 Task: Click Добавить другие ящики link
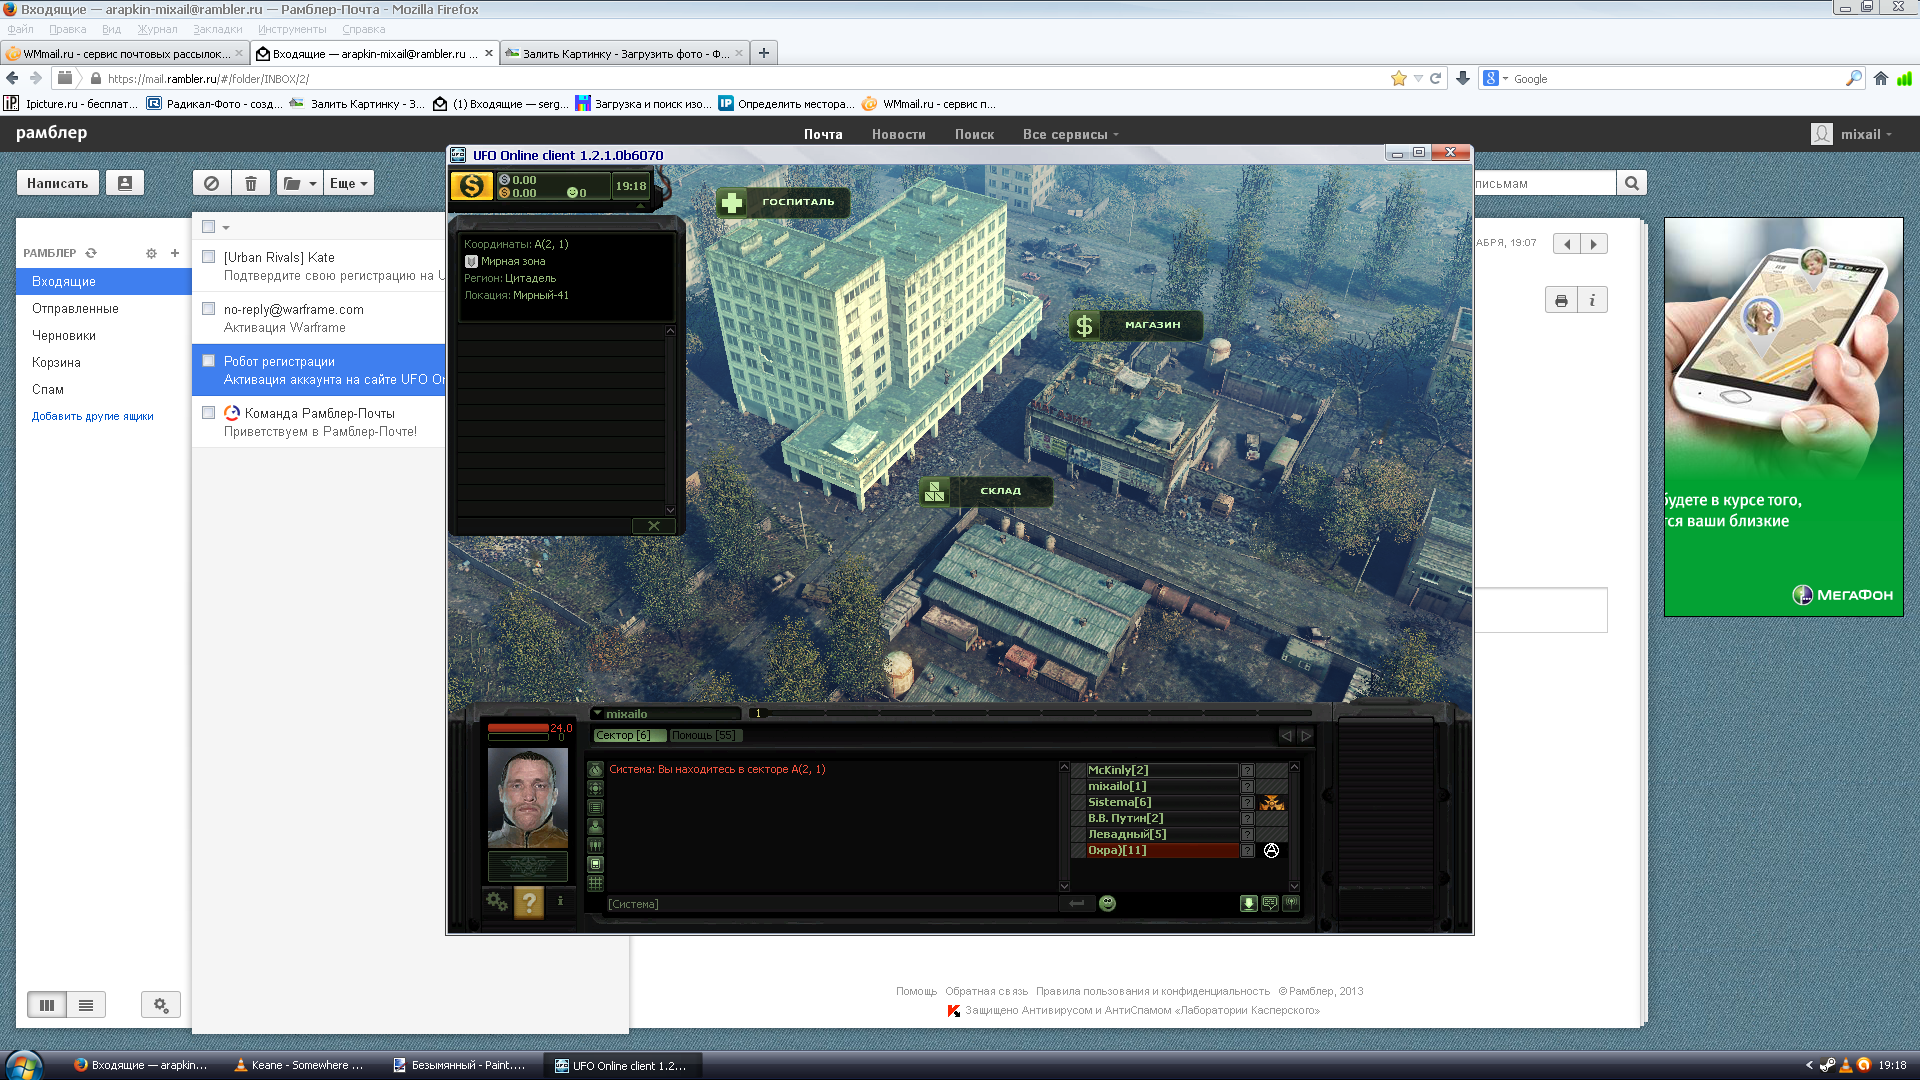(x=92, y=416)
